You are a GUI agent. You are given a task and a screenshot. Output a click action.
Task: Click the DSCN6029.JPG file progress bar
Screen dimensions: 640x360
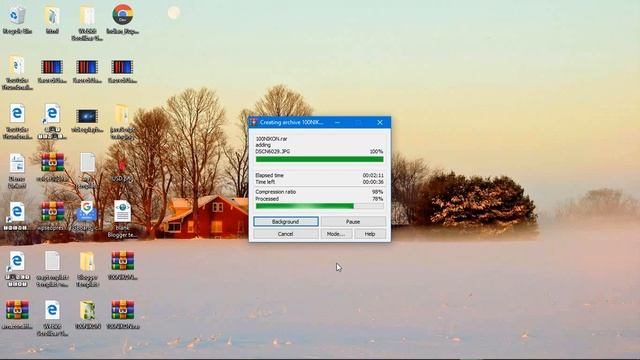[x=320, y=159]
